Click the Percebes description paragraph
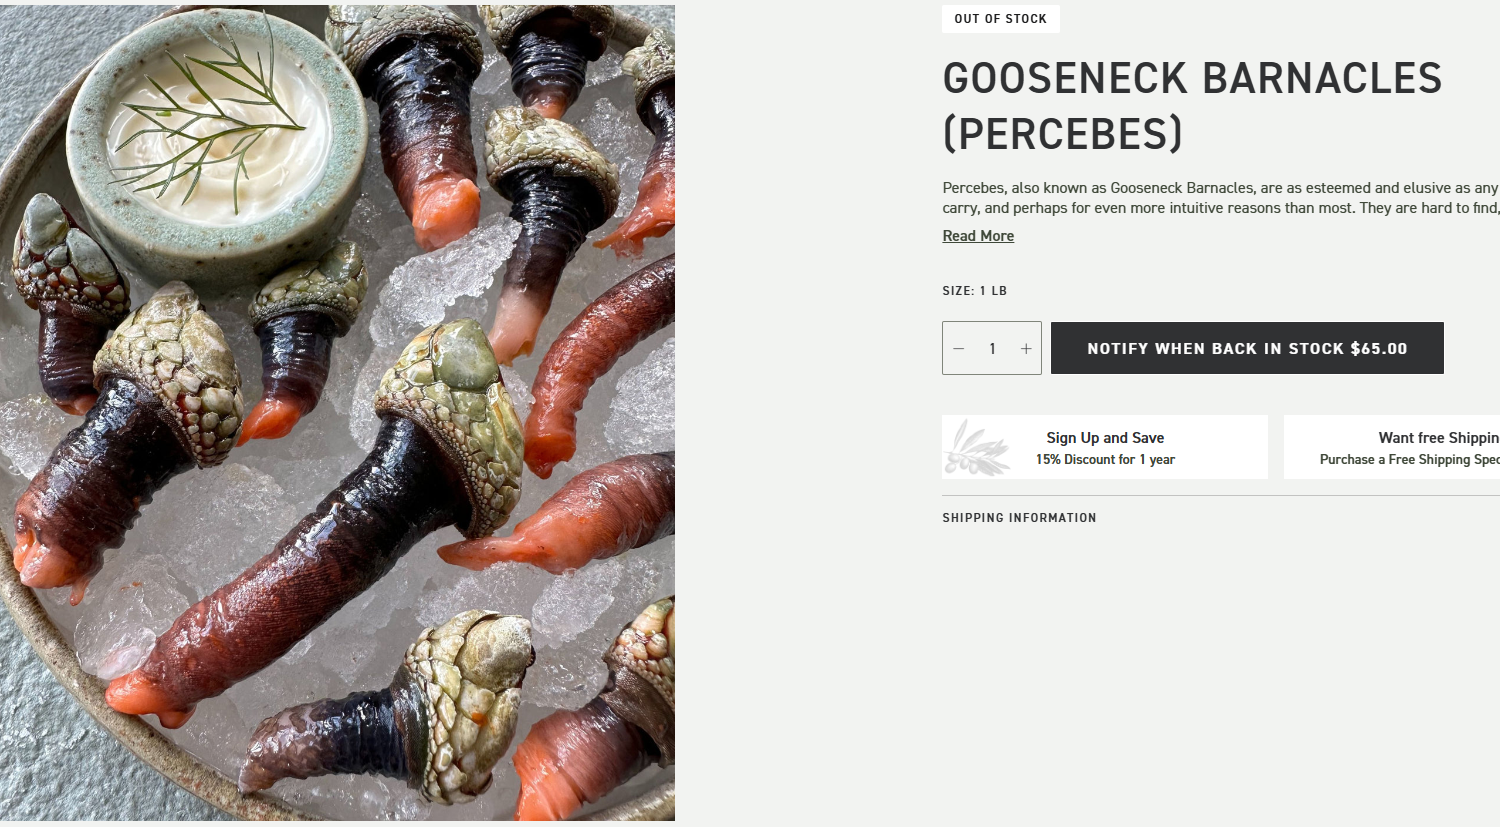Image resolution: width=1500 pixels, height=827 pixels. point(1221,198)
